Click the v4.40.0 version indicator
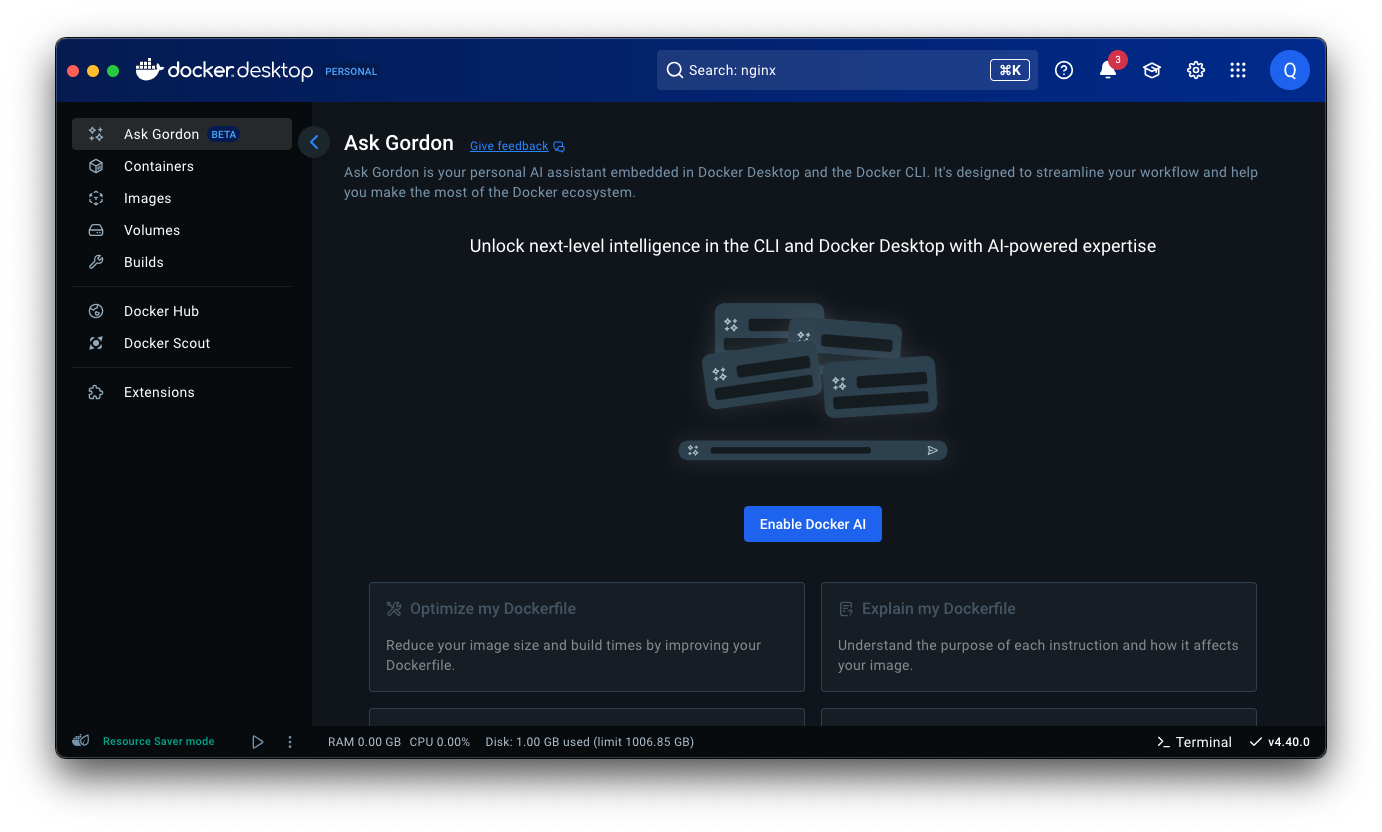The height and width of the screenshot is (832, 1382). coord(1280,742)
